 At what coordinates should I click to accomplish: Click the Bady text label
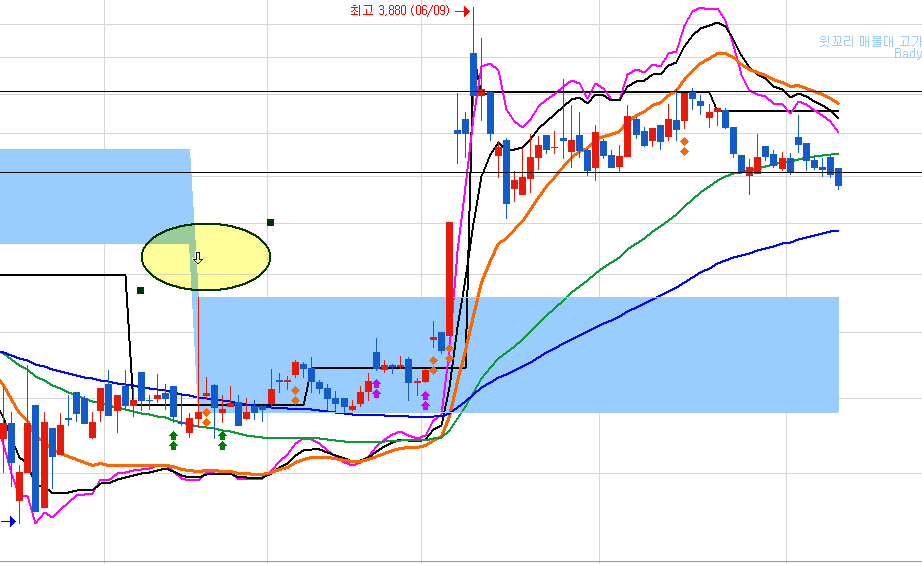tap(907, 54)
